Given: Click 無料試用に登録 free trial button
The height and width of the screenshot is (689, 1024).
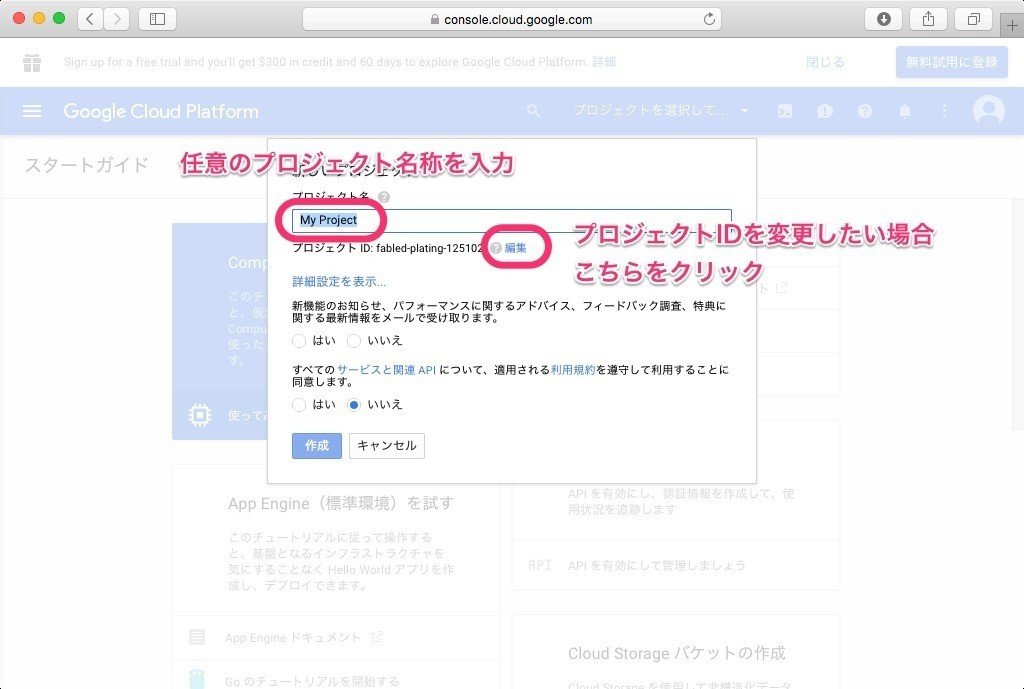Looking at the screenshot, I should coord(952,63).
